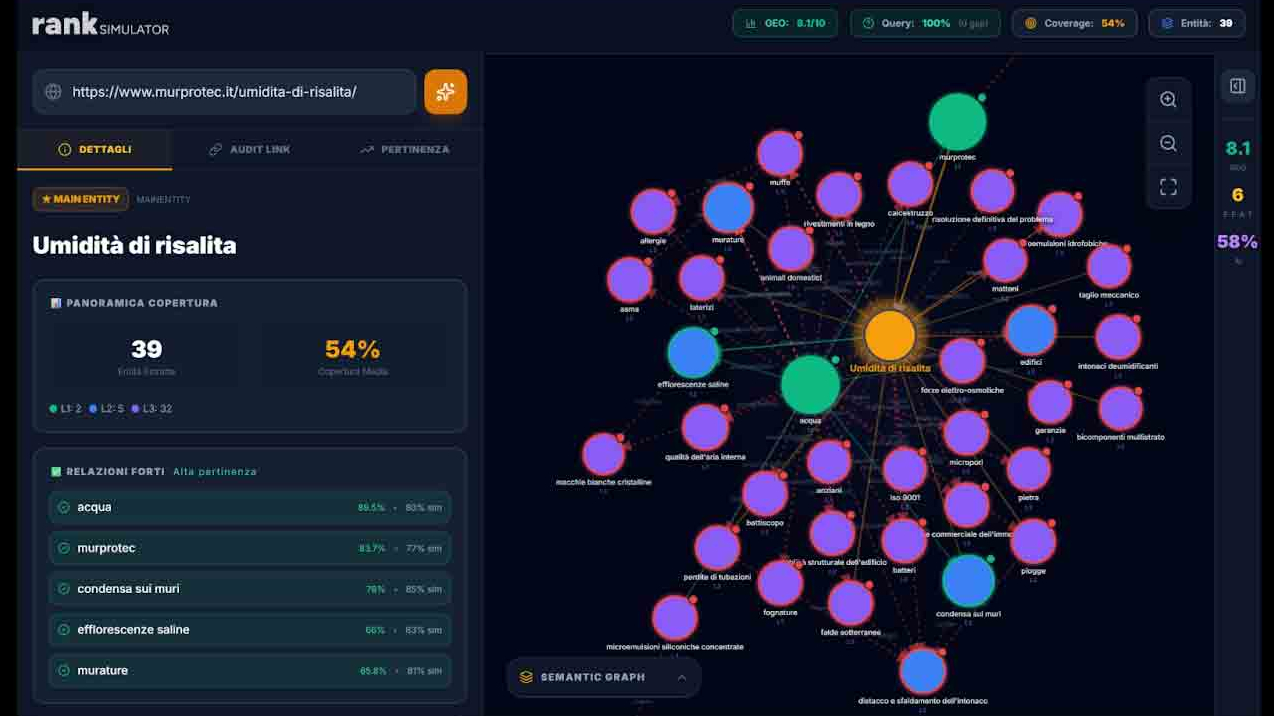Expand the acqua relation row
1274x716 pixels.
[x=249, y=507]
